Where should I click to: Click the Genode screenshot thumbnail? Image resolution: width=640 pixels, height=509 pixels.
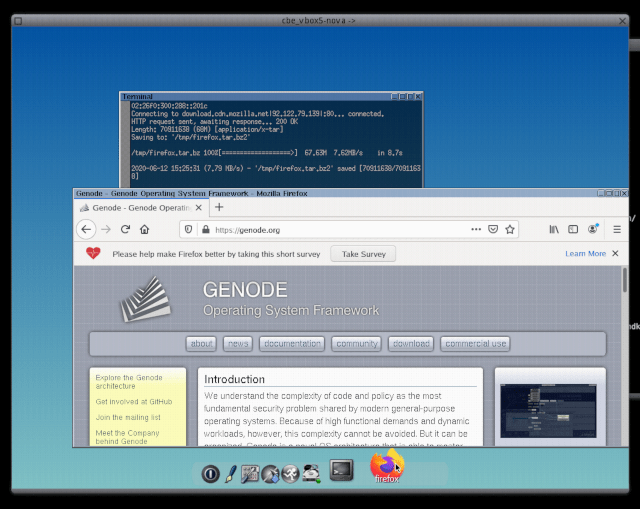548,411
